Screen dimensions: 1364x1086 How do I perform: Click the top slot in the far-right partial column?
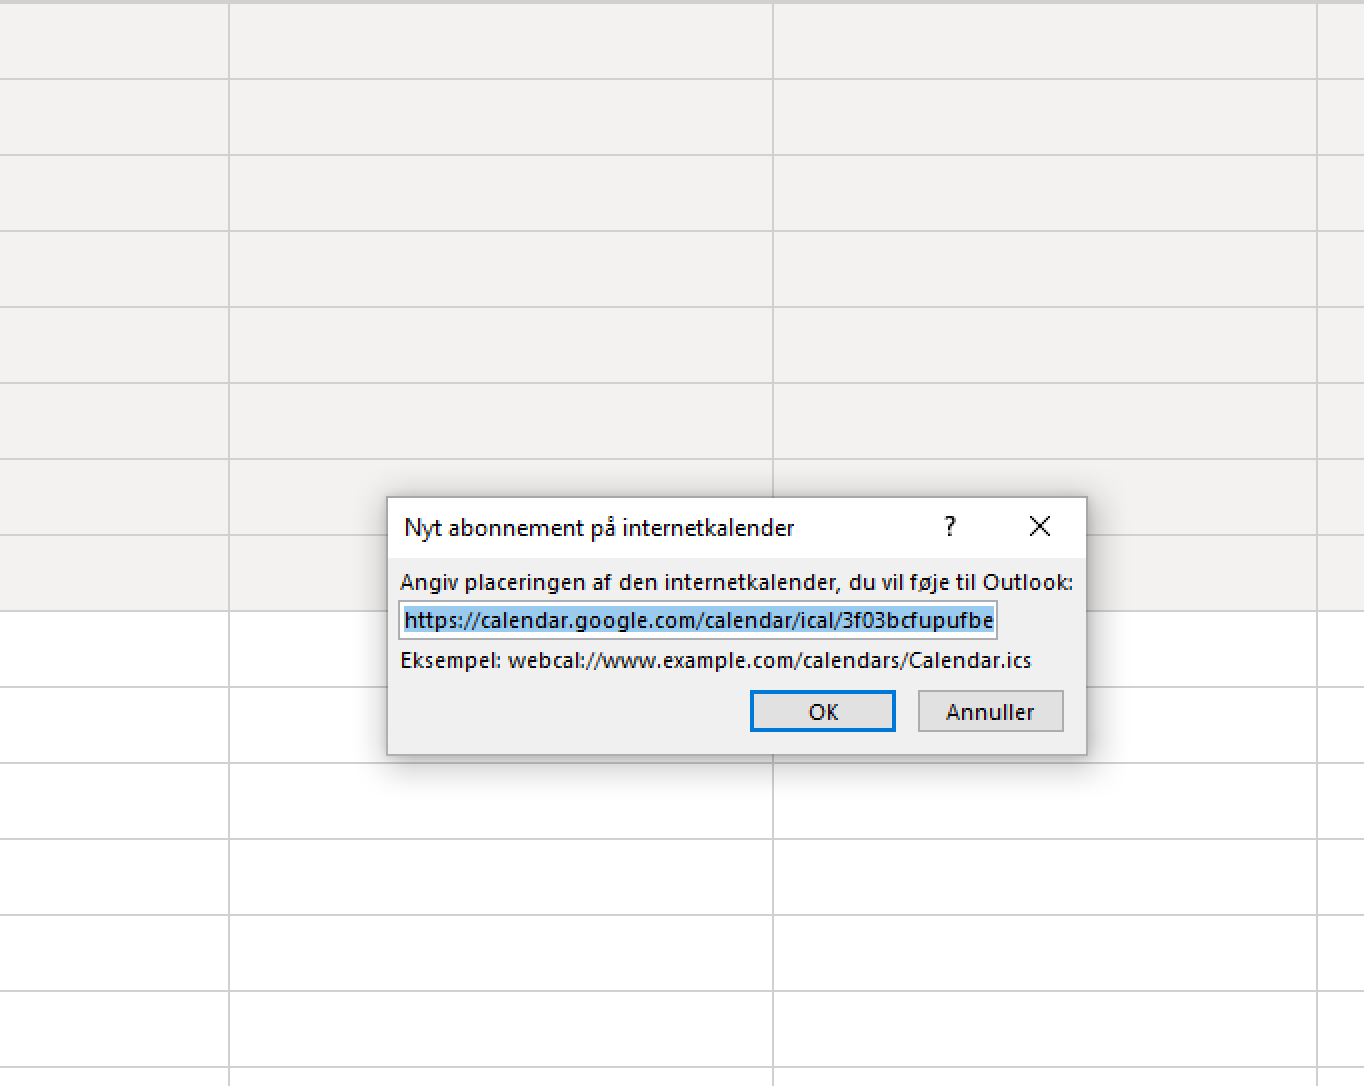coord(1341,42)
